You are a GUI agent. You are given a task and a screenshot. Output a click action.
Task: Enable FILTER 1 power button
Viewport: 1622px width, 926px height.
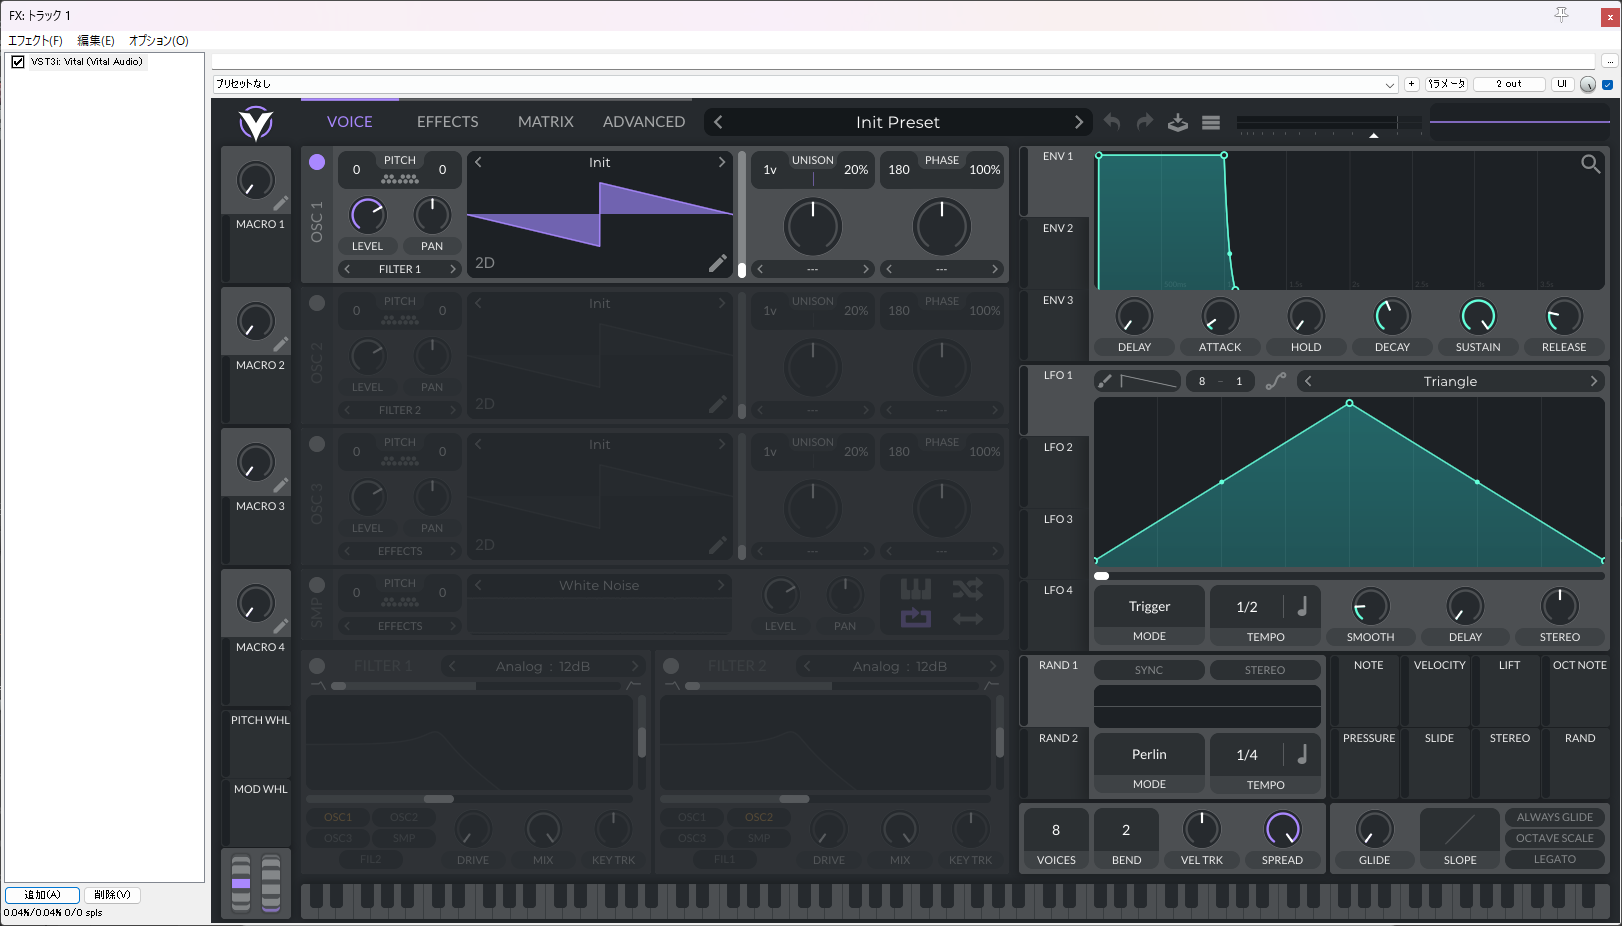tap(317, 666)
